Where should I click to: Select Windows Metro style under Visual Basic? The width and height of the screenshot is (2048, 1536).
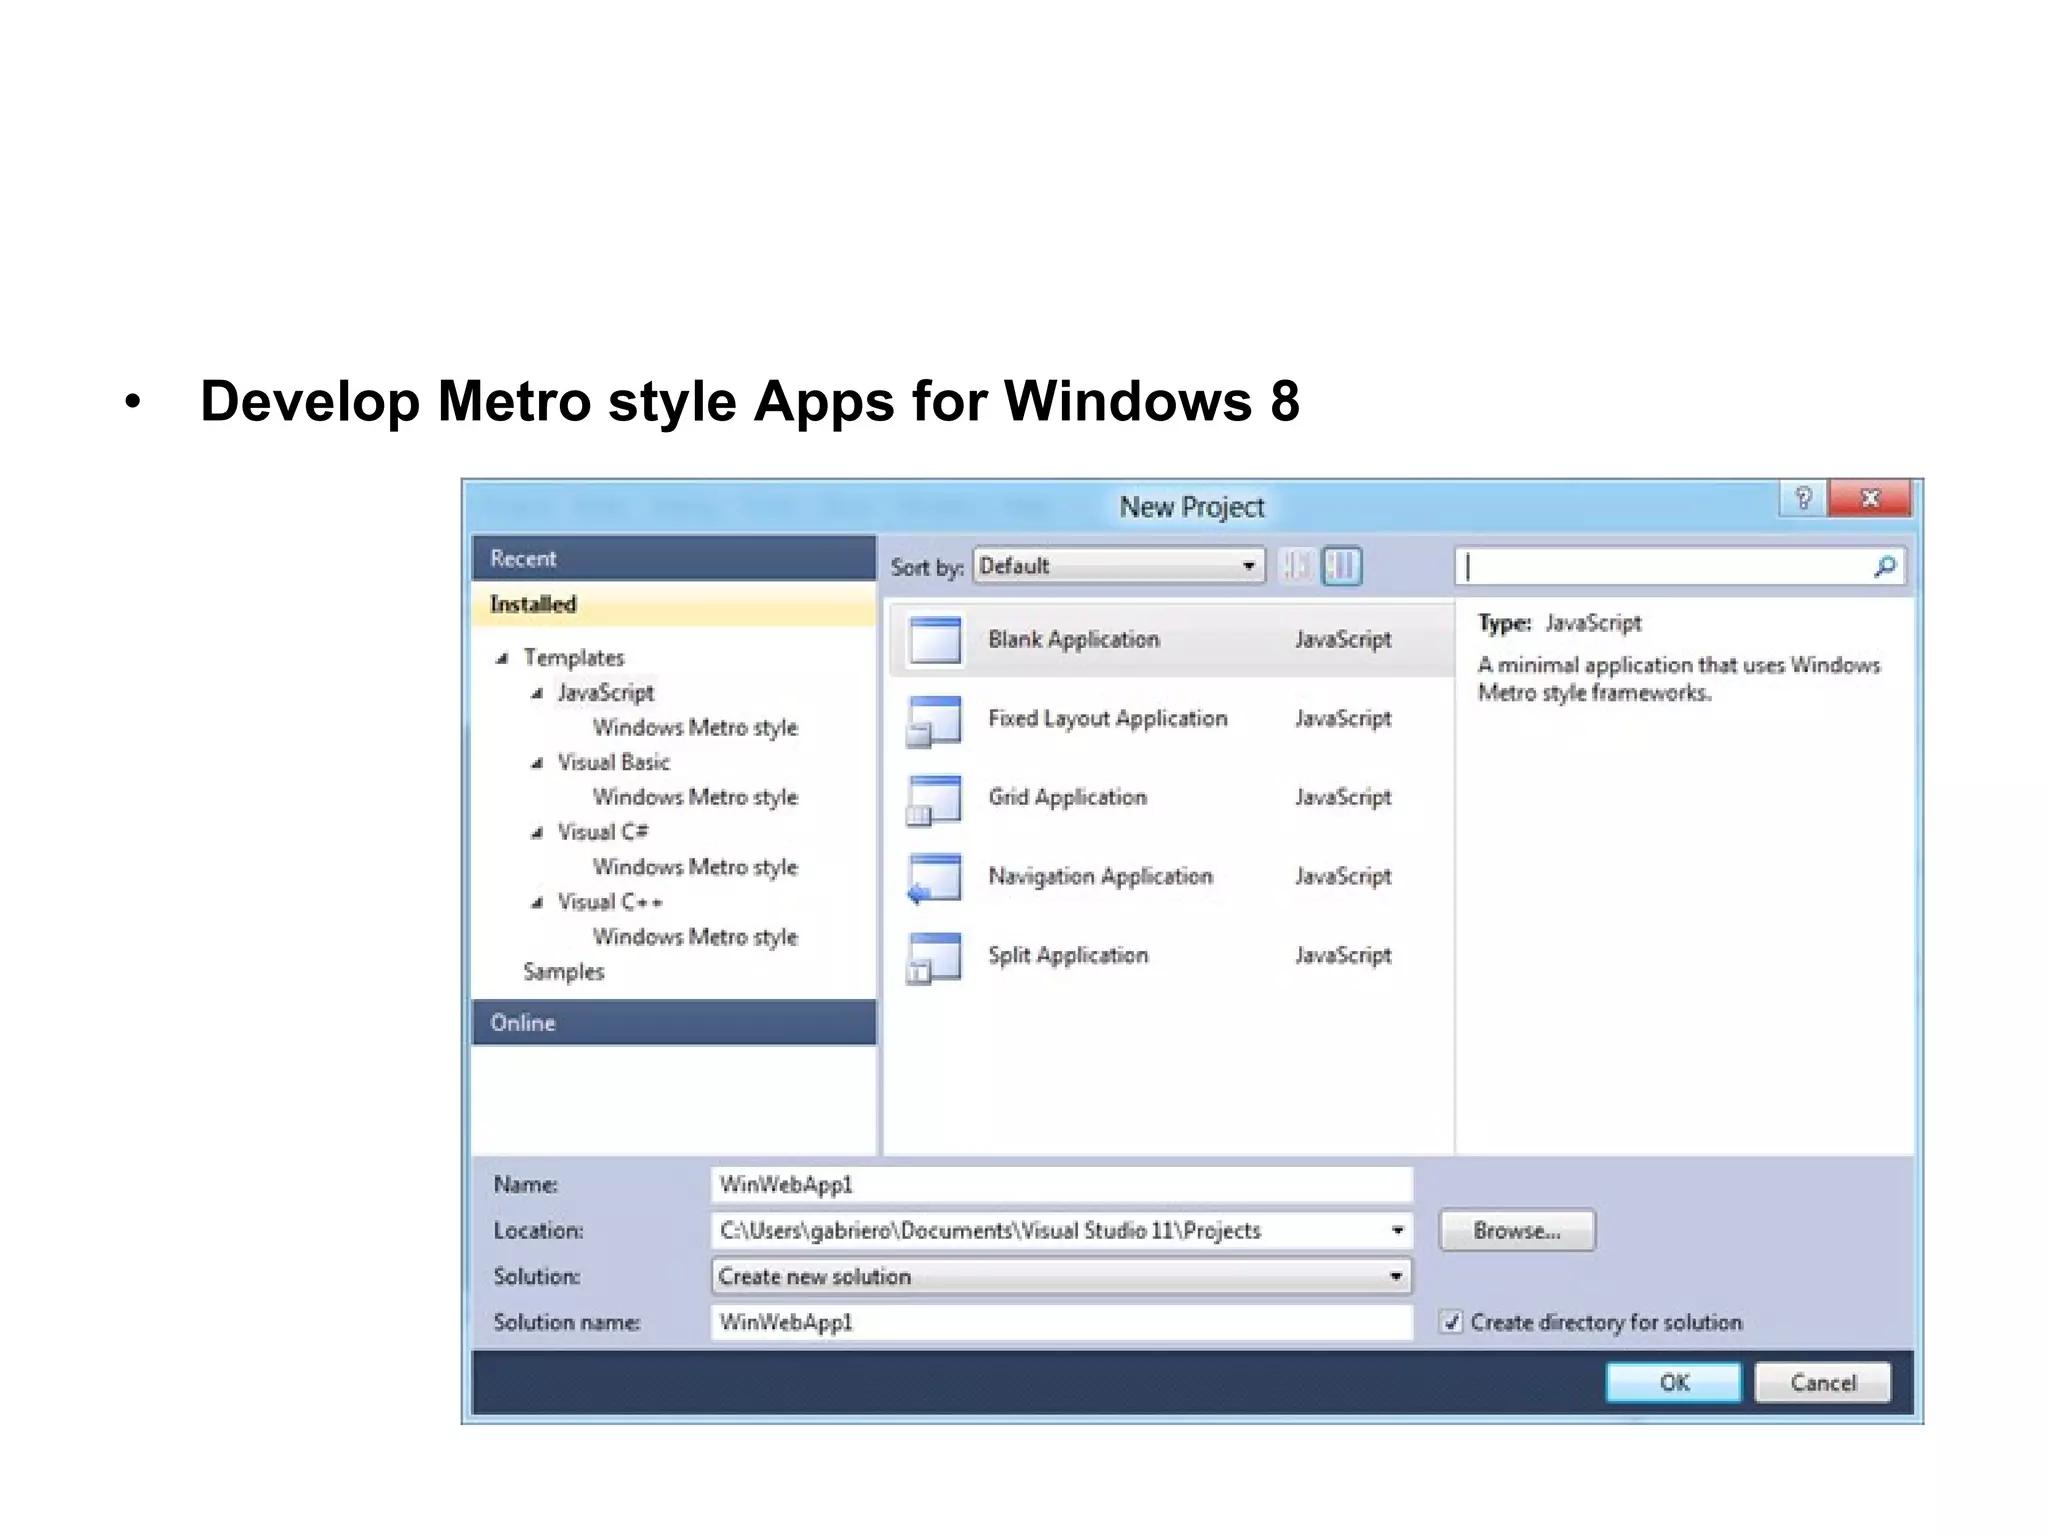click(x=695, y=797)
